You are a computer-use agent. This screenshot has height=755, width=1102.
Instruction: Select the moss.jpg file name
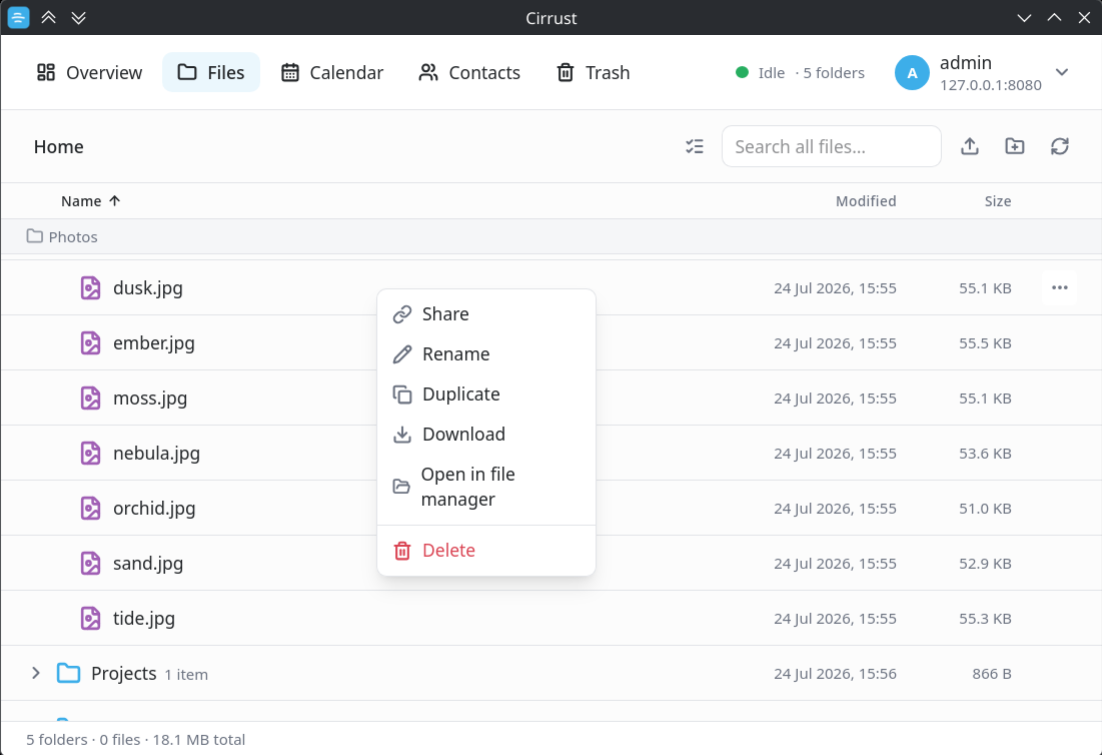click(x=150, y=398)
